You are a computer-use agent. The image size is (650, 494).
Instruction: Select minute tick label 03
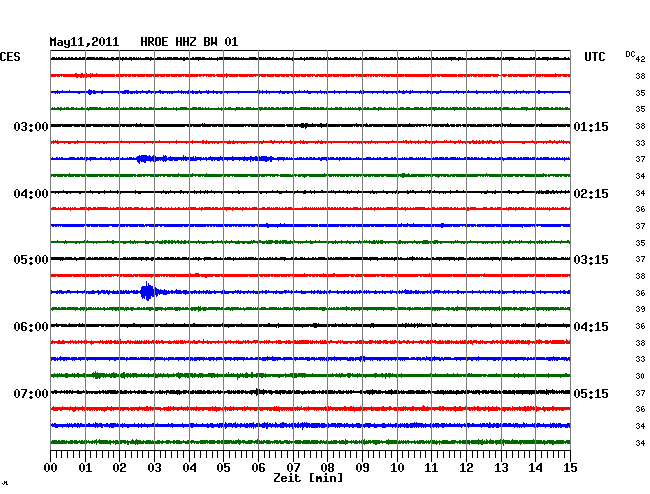tap(154, 467)
